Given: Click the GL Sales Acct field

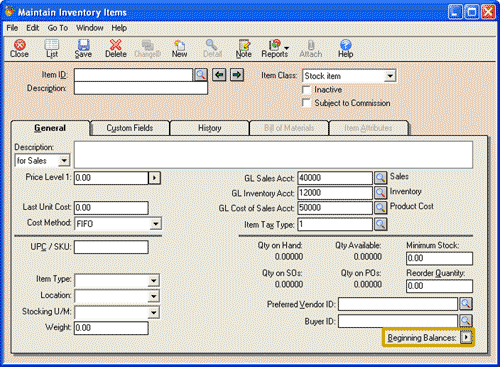Looking at the screenshot, I should [x=335, y=178].
